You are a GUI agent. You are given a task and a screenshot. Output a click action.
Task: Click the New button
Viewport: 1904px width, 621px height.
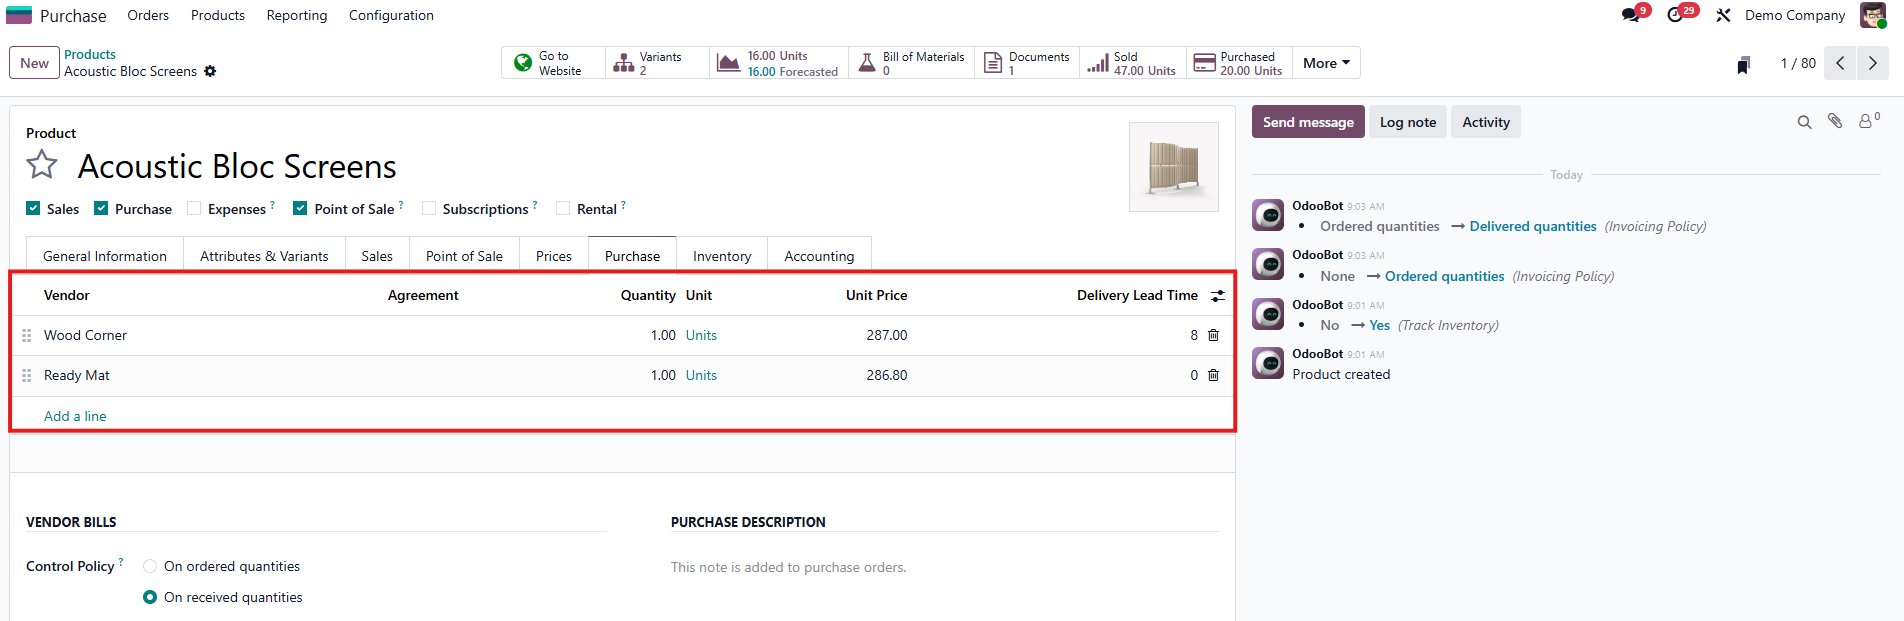(34, 63)
